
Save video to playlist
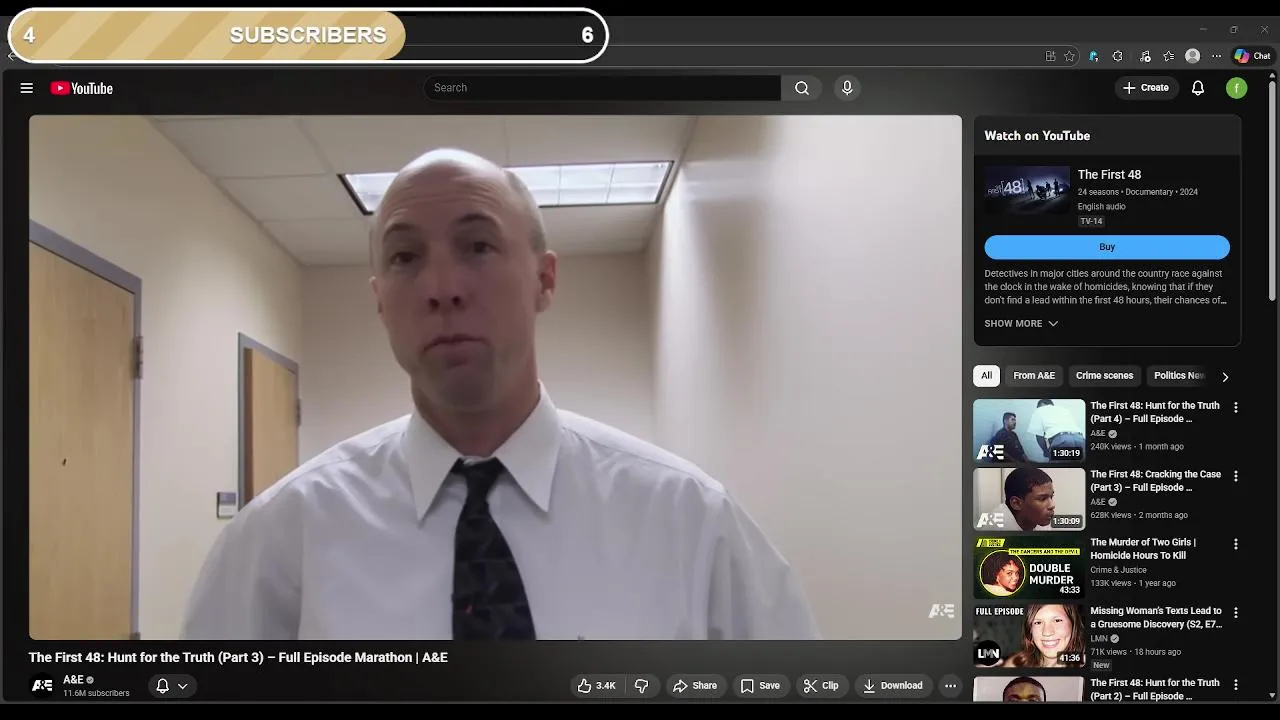[760, 686]
